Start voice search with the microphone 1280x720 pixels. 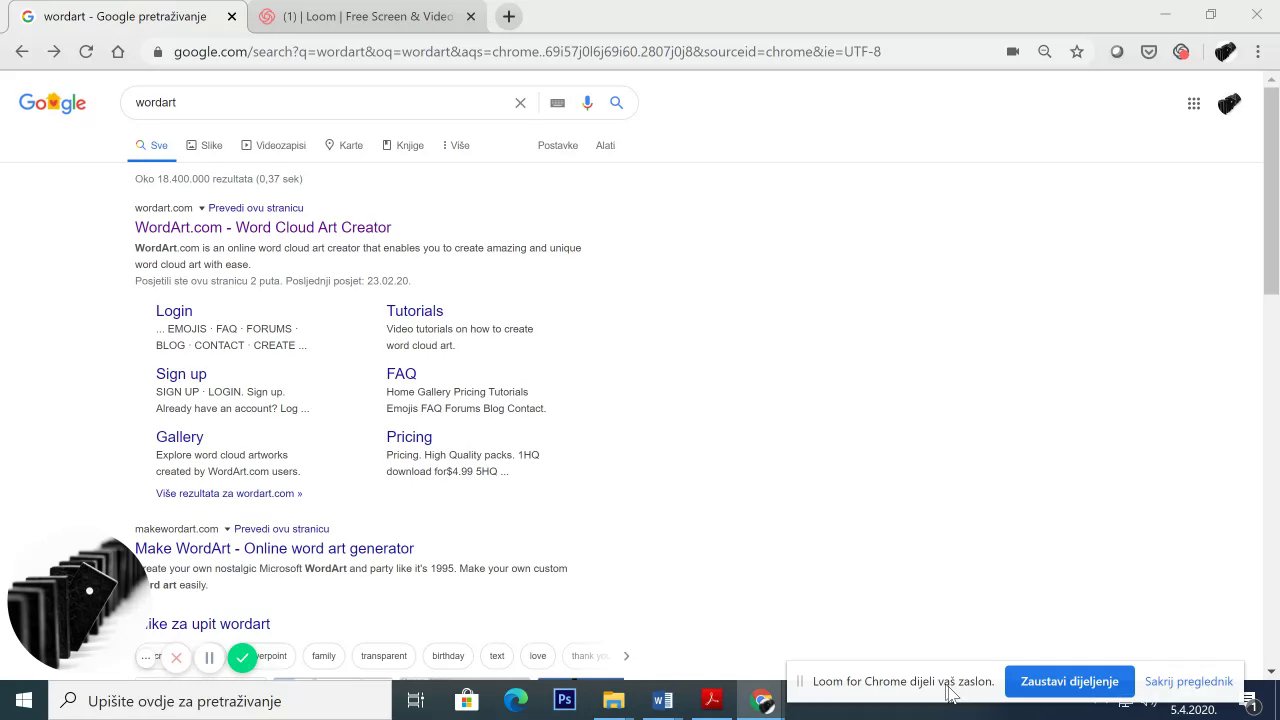click(587, 103)
